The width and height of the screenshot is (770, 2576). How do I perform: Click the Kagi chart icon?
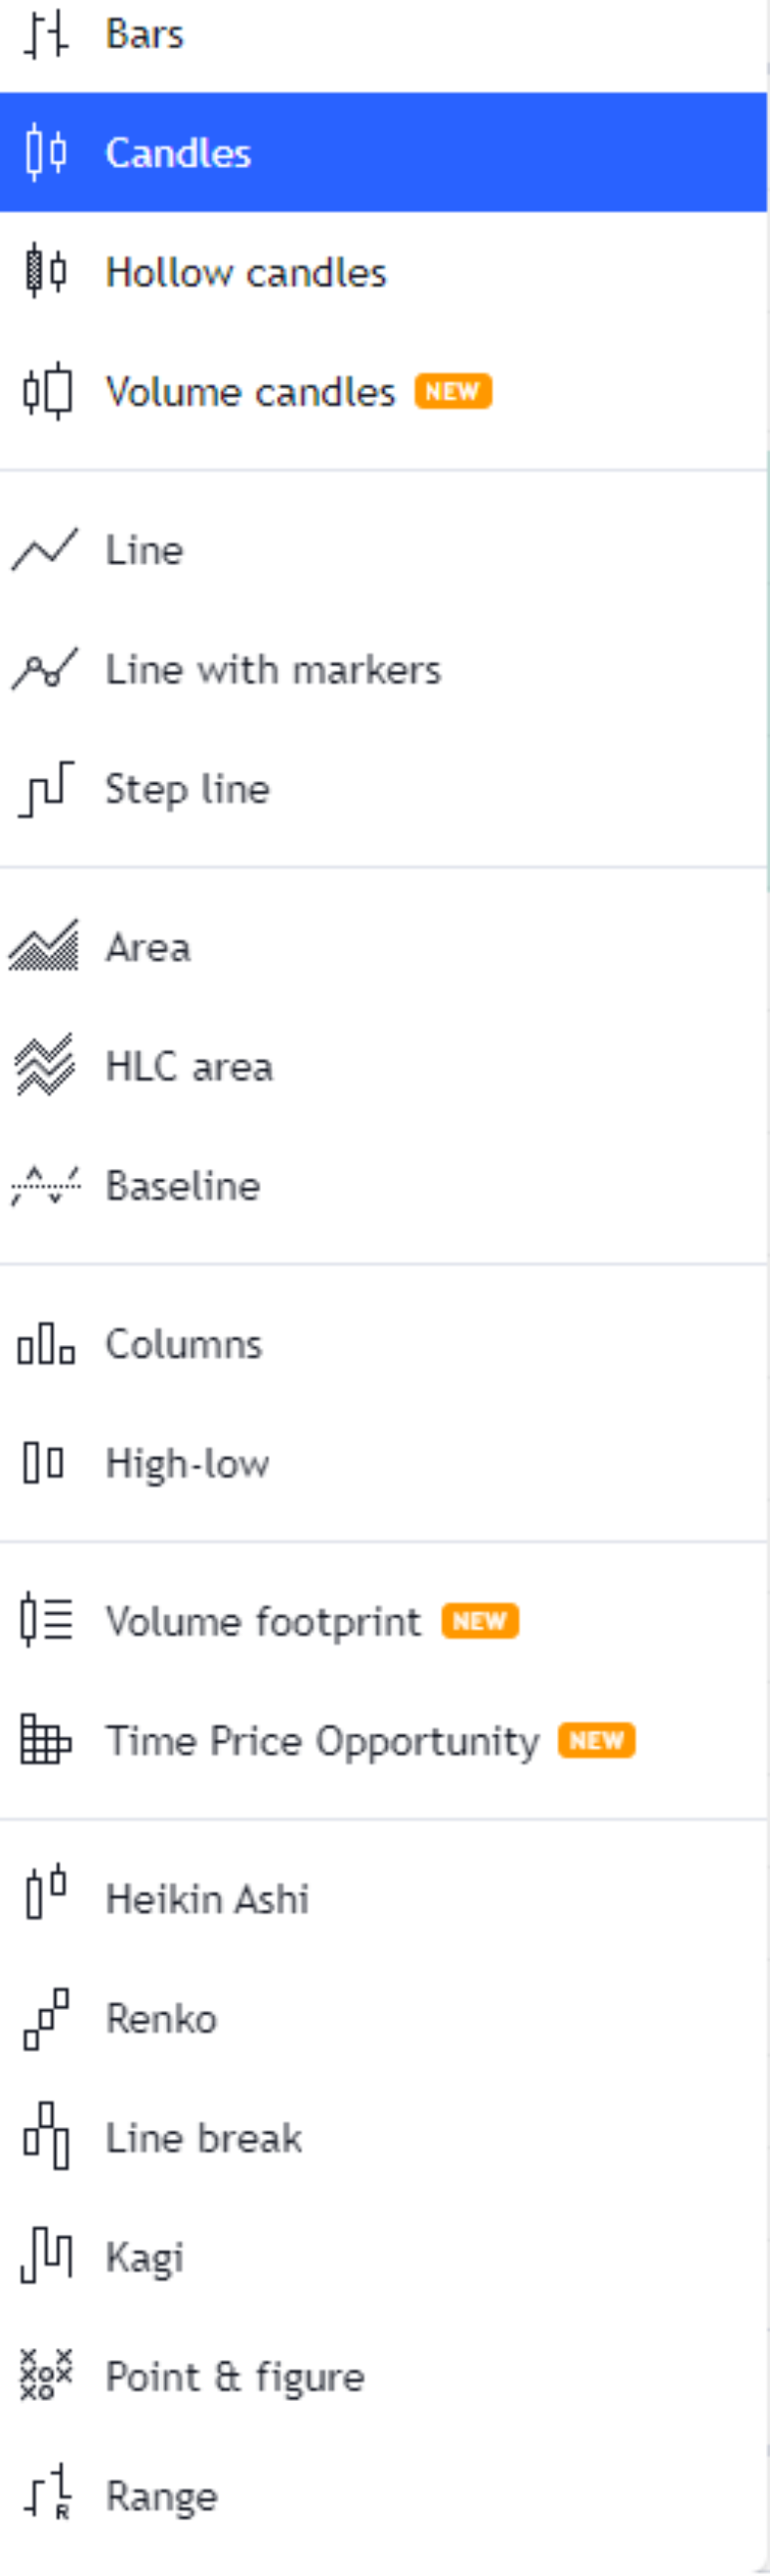pos(46,2257)
